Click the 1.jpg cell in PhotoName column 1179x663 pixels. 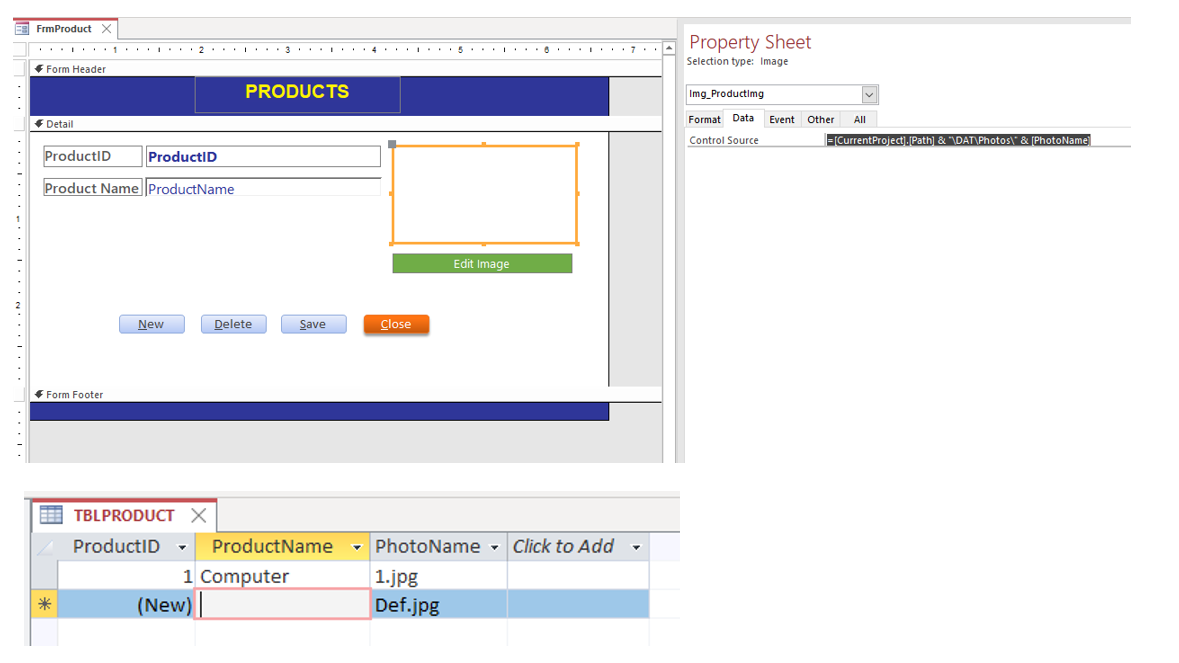438,577
